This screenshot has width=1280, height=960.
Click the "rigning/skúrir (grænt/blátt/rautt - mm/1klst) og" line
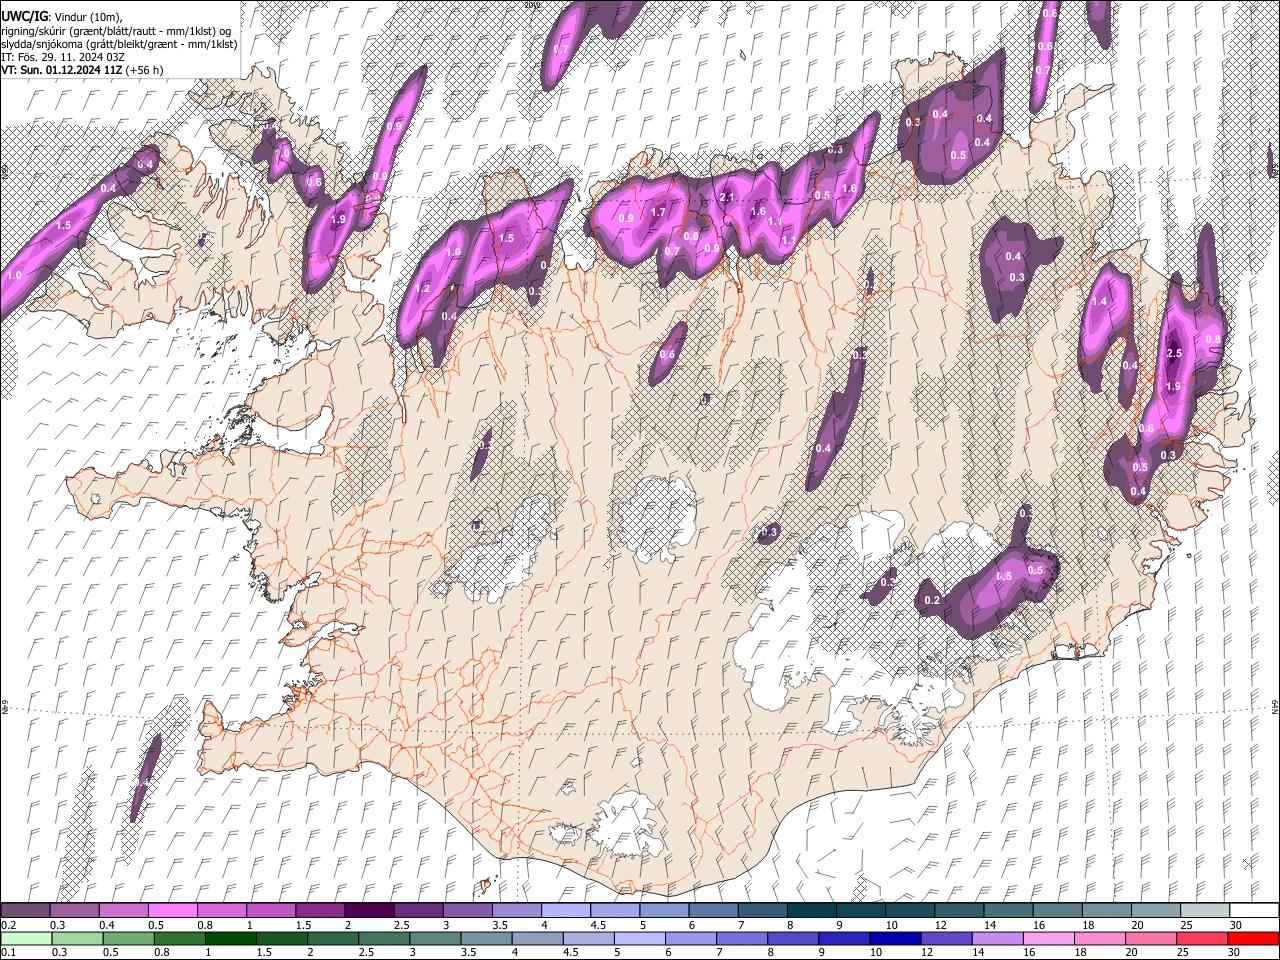pyautogui.click(x=116, y=31)
